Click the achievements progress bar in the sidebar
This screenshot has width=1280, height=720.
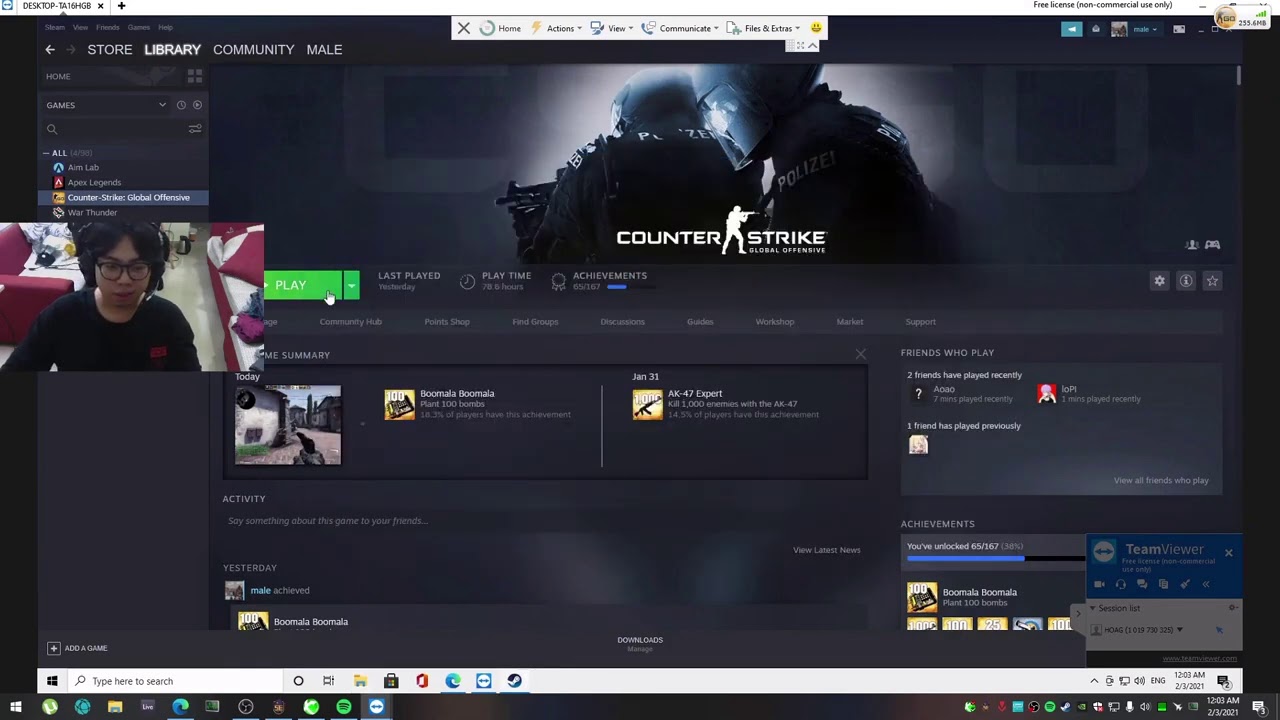[995, 559]
